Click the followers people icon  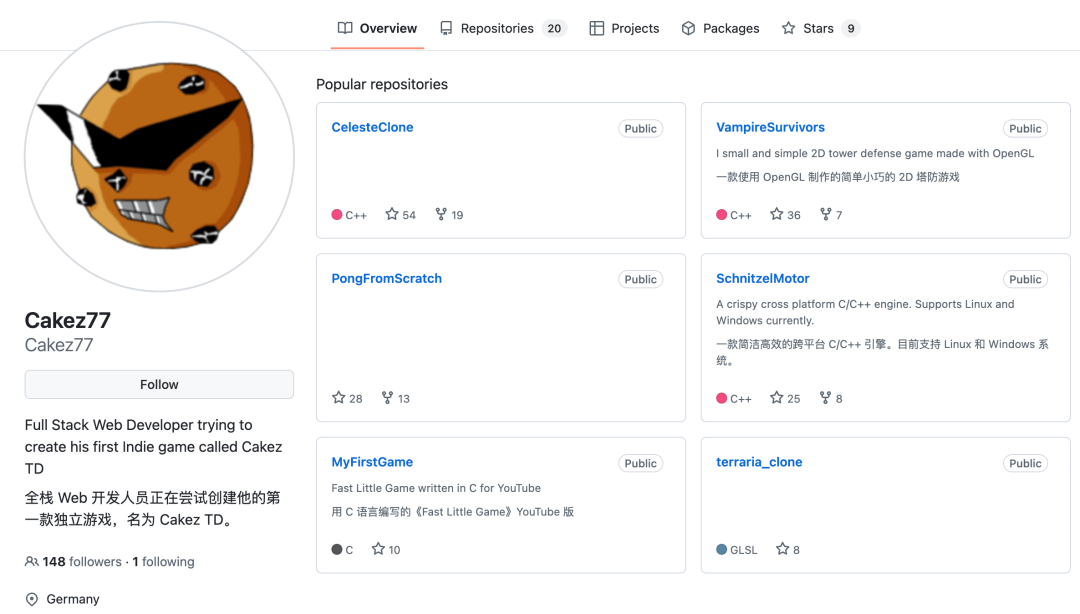click(32, 562)
